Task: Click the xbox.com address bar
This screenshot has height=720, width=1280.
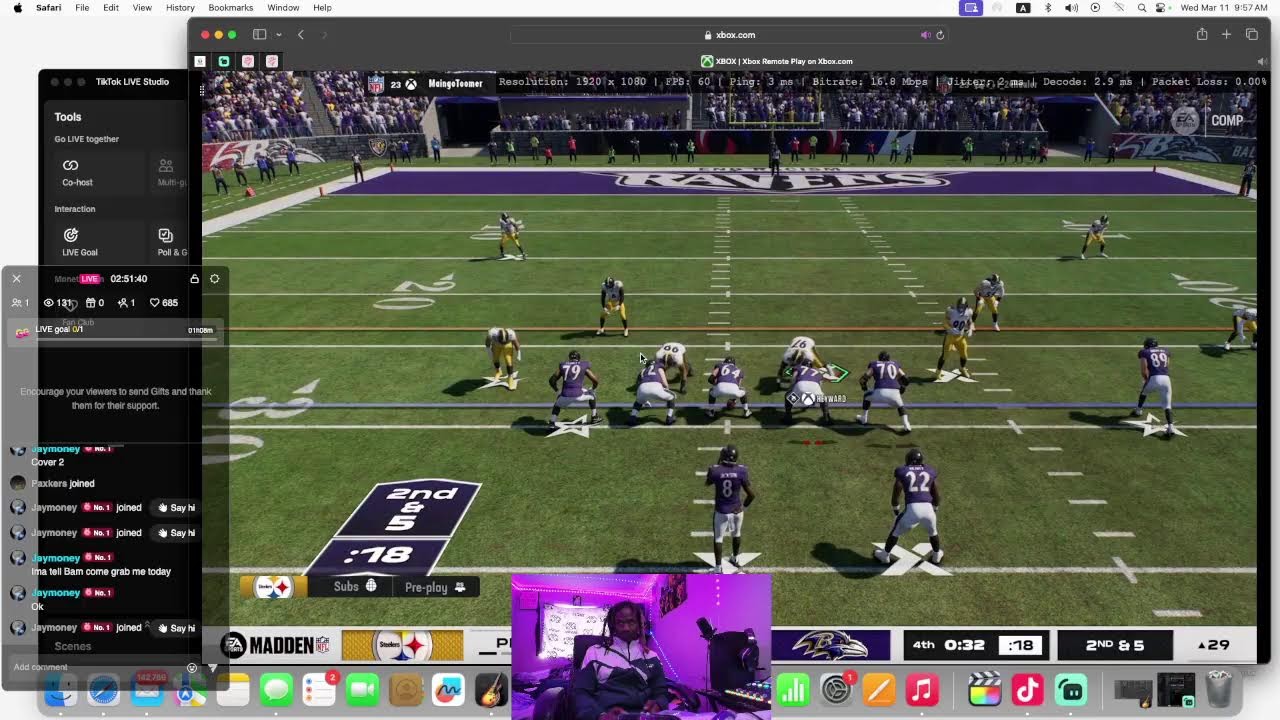Action: point(728,35)
